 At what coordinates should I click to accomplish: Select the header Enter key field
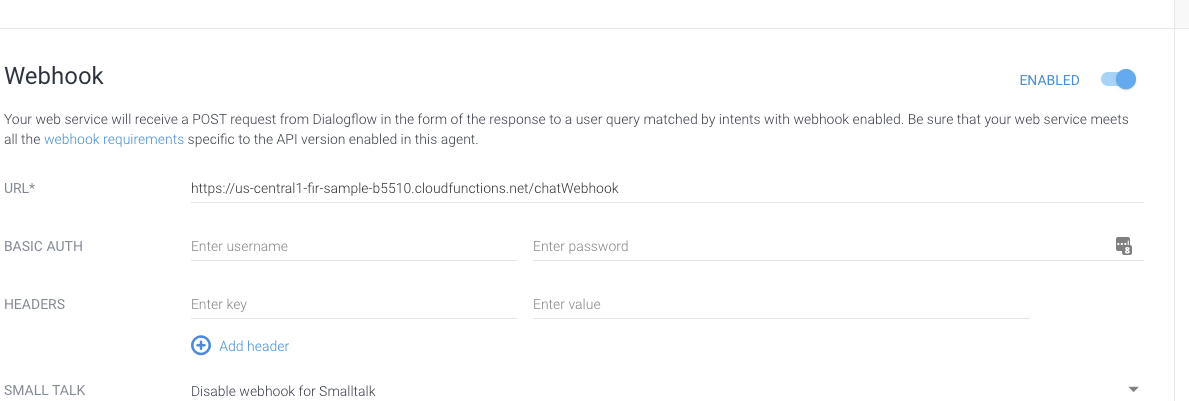click(x=353, y=305)
